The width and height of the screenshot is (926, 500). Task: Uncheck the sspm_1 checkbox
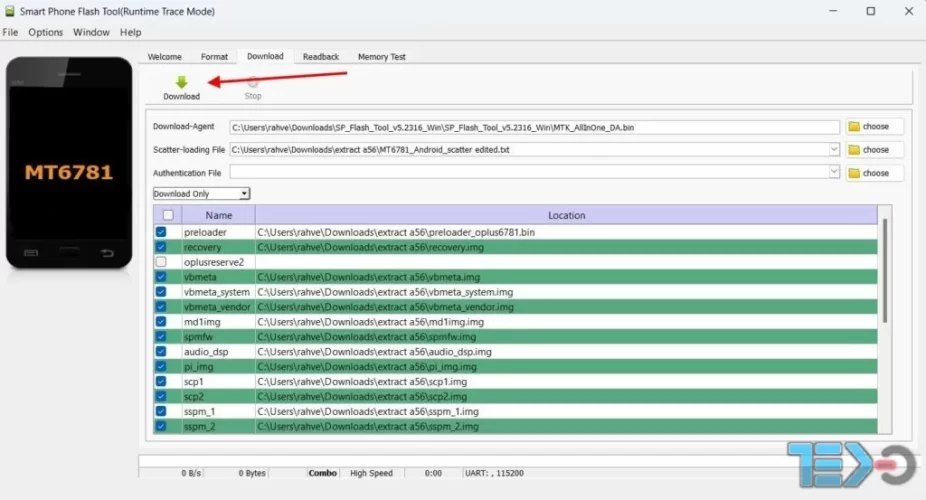[161, 411]
